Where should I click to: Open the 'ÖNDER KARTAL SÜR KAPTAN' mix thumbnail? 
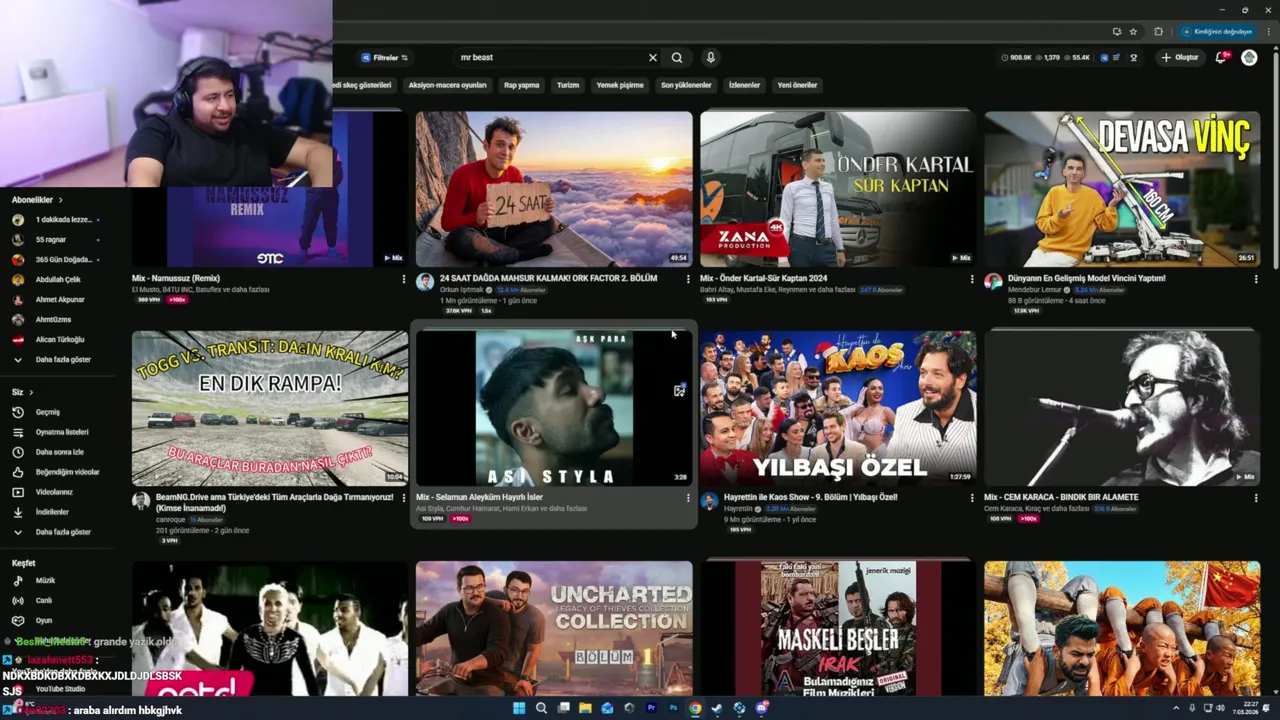pos(838,188)
